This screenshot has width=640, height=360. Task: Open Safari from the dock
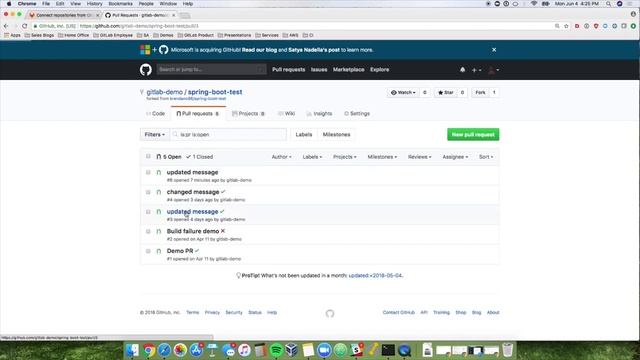pos(164,350)
